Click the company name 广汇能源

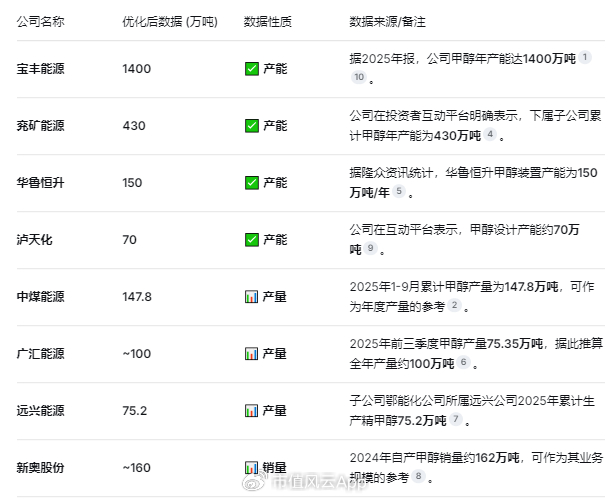(41, 354)
